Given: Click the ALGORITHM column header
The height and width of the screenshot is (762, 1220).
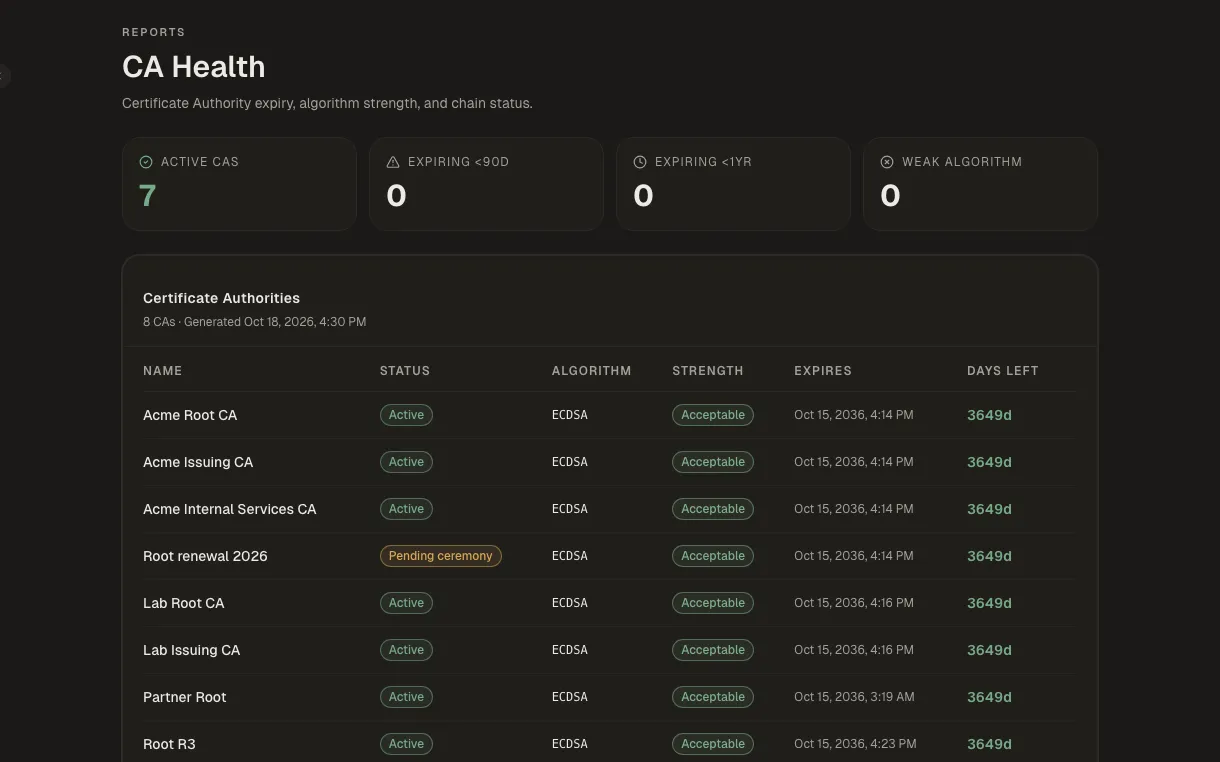Looking at the screenshot, I should tap(592, 371).
